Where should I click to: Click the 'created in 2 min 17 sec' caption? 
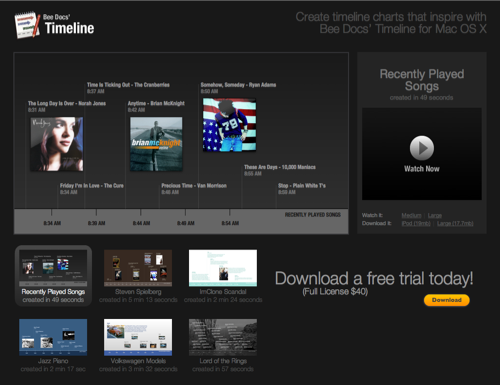(53, 369)
